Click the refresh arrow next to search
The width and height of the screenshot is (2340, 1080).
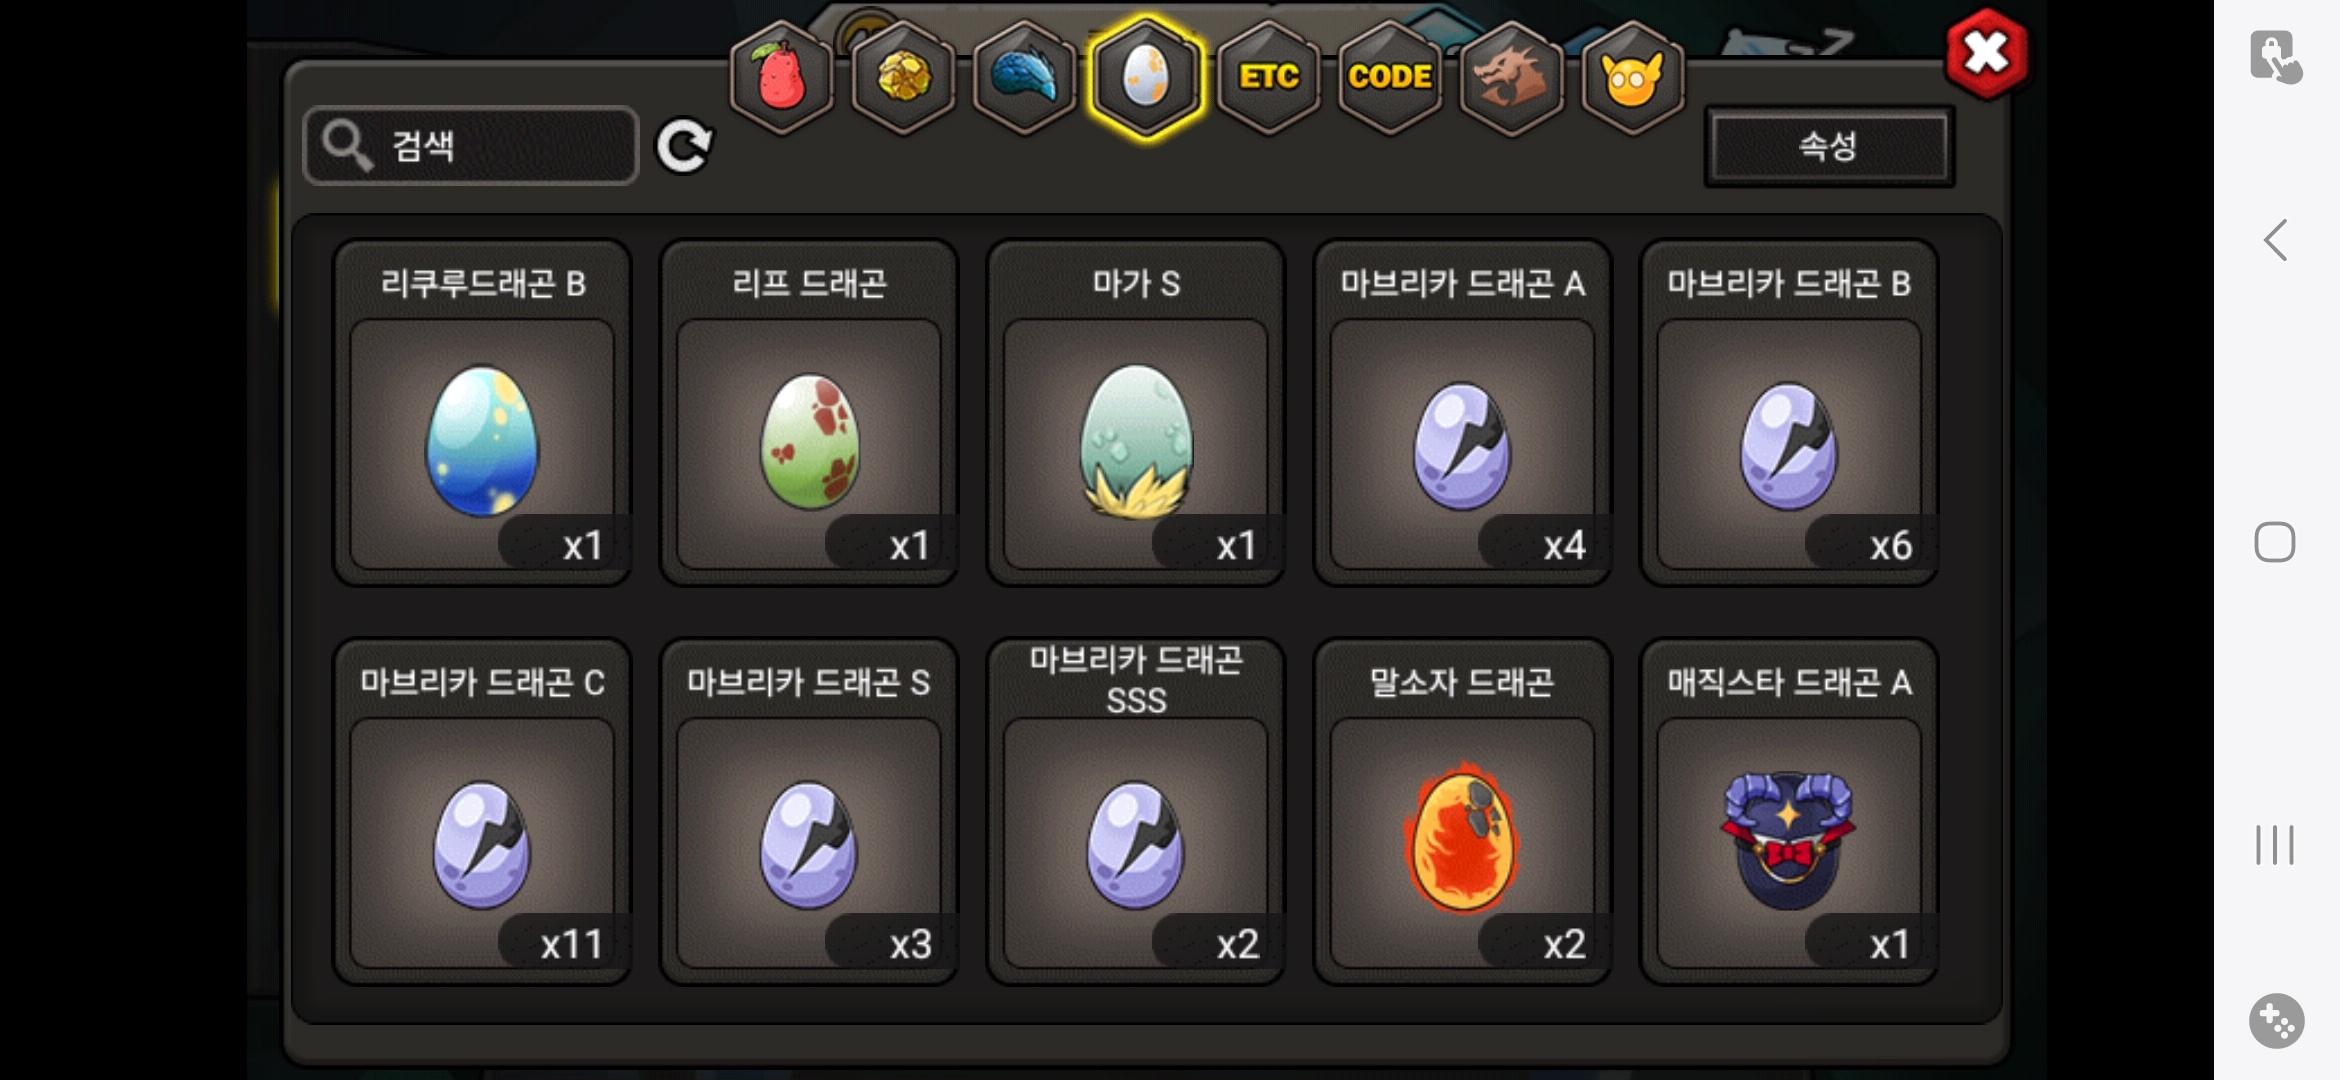[x=685, y=146]
